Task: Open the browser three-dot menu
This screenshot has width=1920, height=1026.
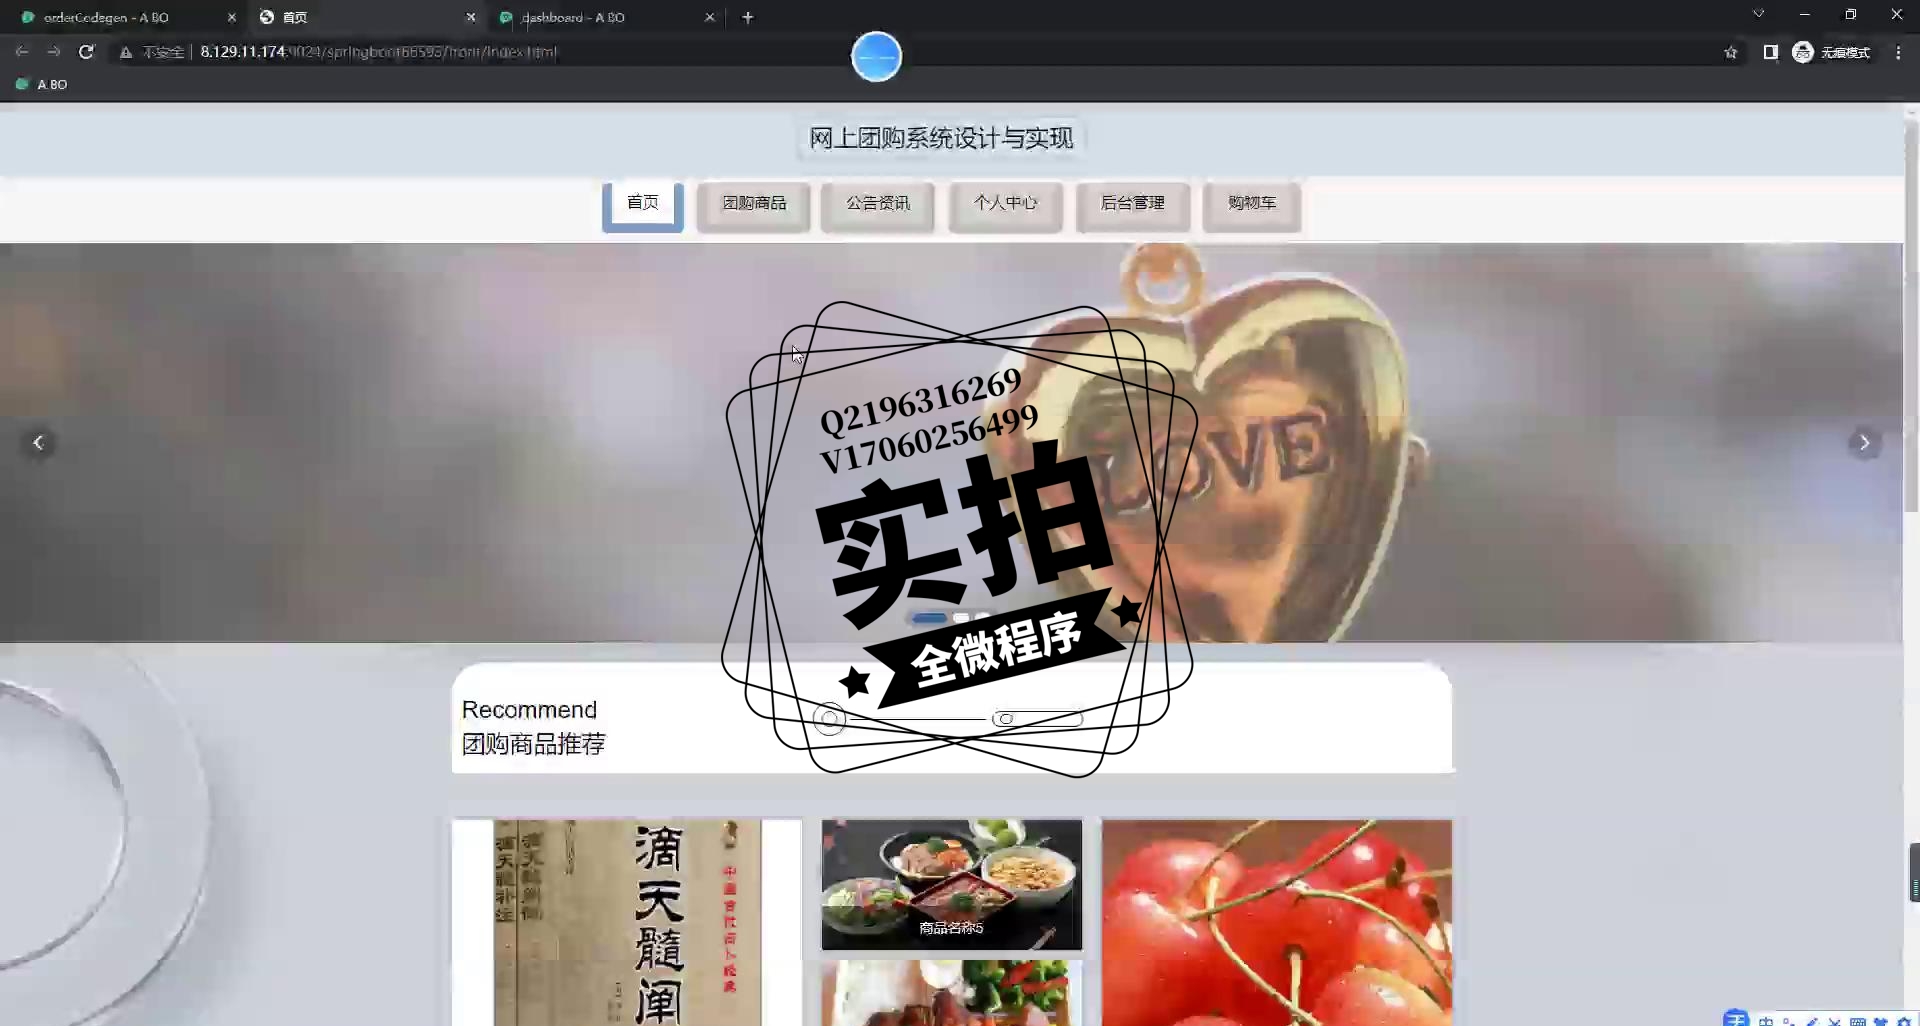Action: point(1898,52)
